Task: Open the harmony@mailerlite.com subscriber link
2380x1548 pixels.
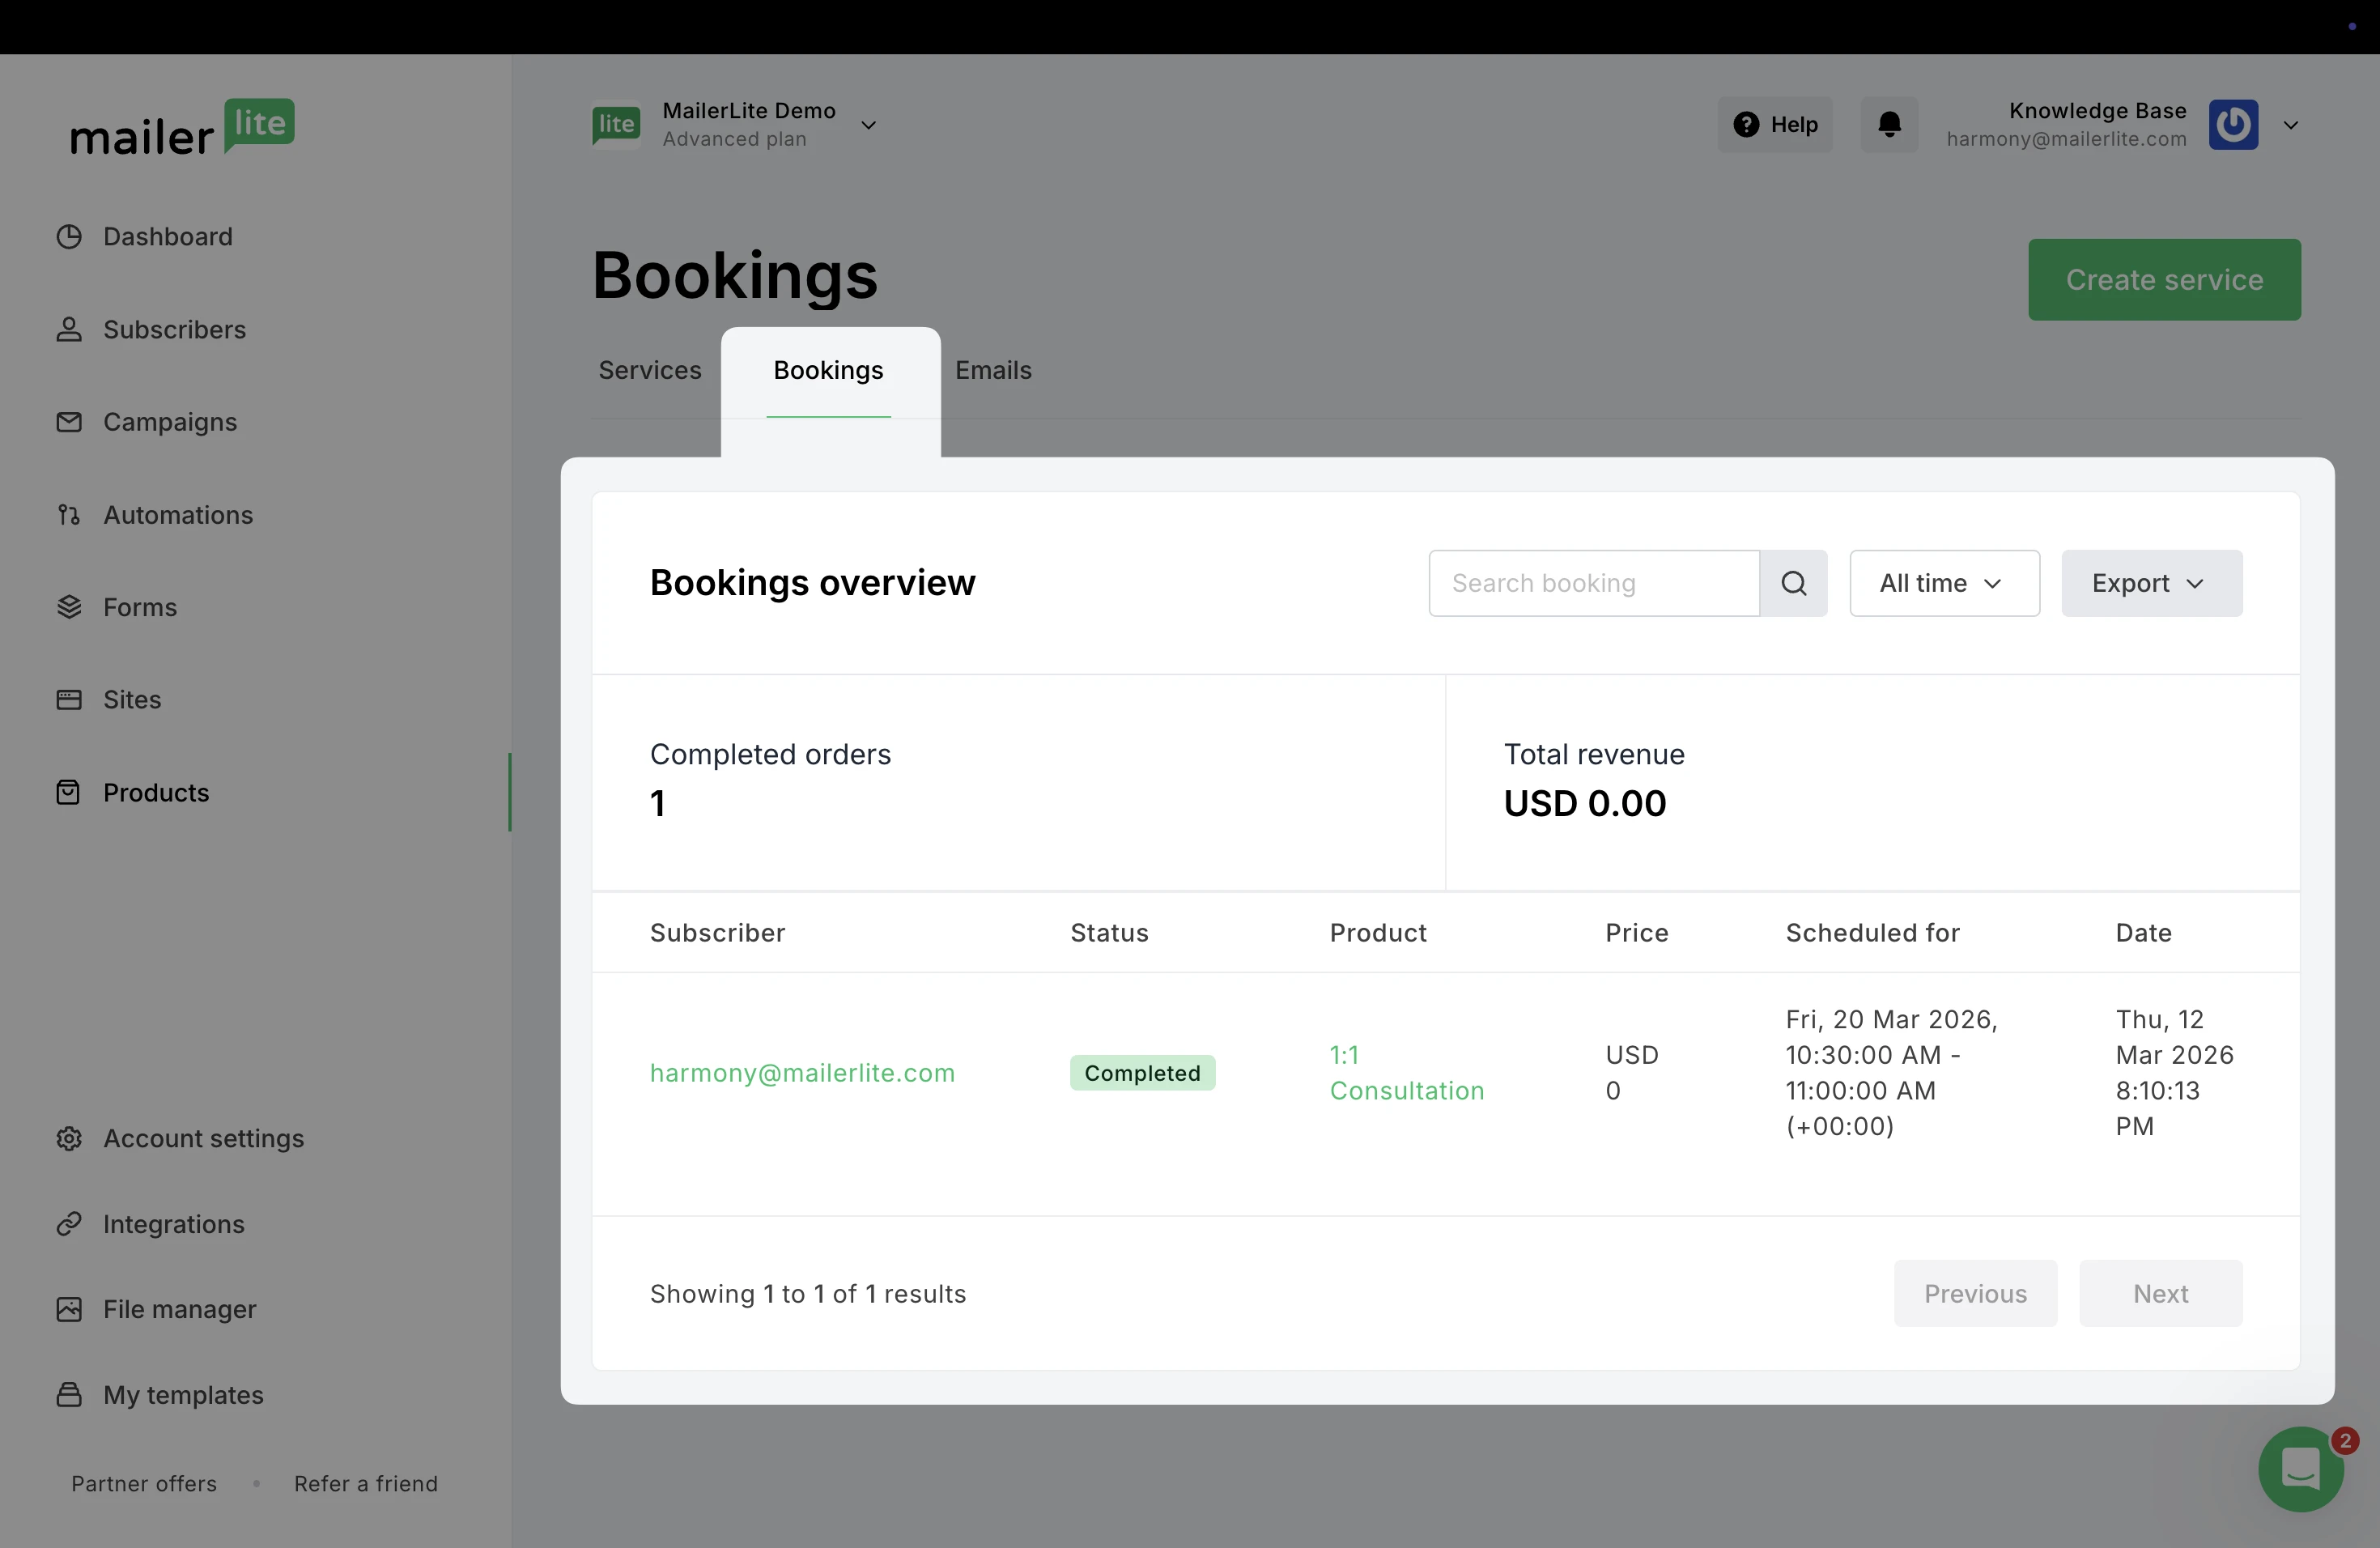Action: coord(802,1073)
